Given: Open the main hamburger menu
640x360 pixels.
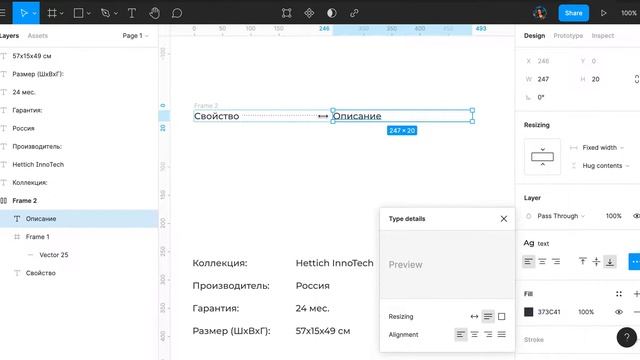Looking at the screenshot, I should coord(2,13).
